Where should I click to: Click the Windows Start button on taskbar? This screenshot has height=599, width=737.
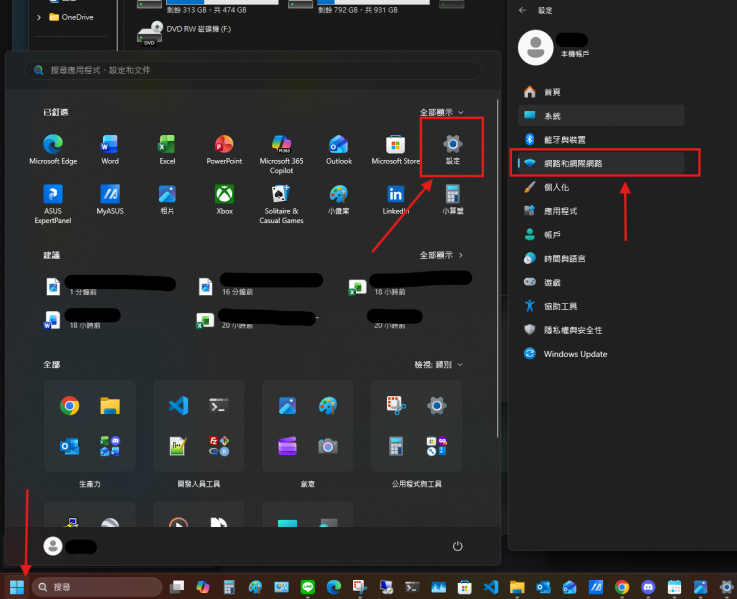tap(17, 587)
